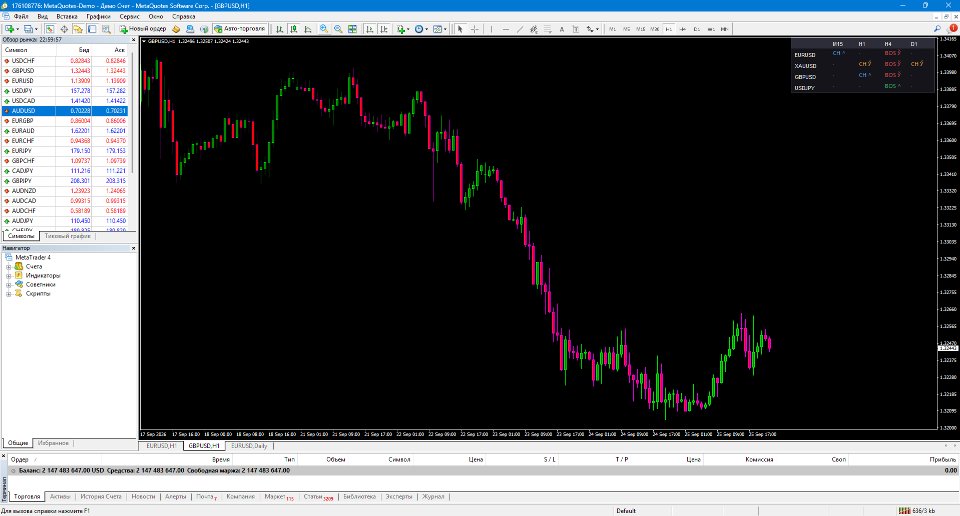Click the Новый ордер button
Image resolution: width=960 pixels, height=516 pixels.
tap(143, 29)
